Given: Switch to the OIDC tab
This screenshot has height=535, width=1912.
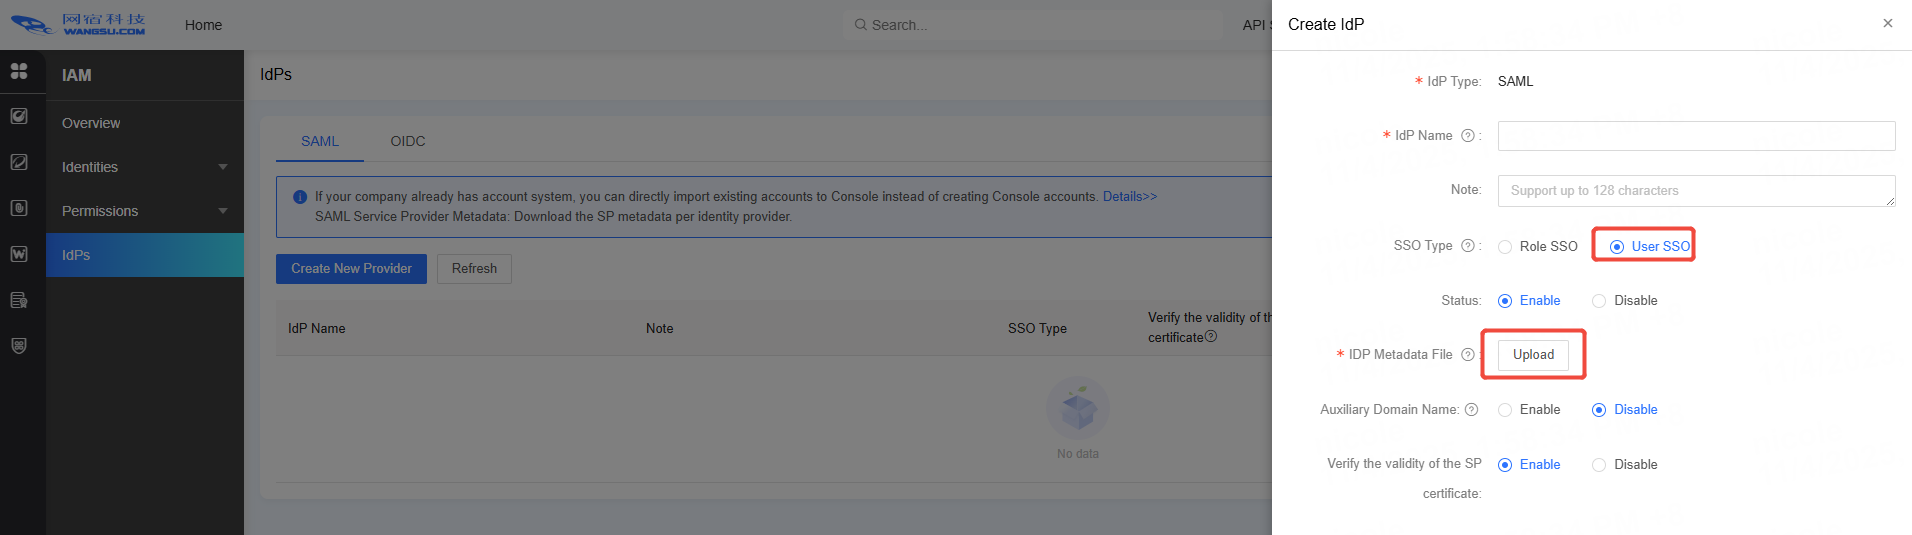Looking at the screenshot, I should [407, 141].
